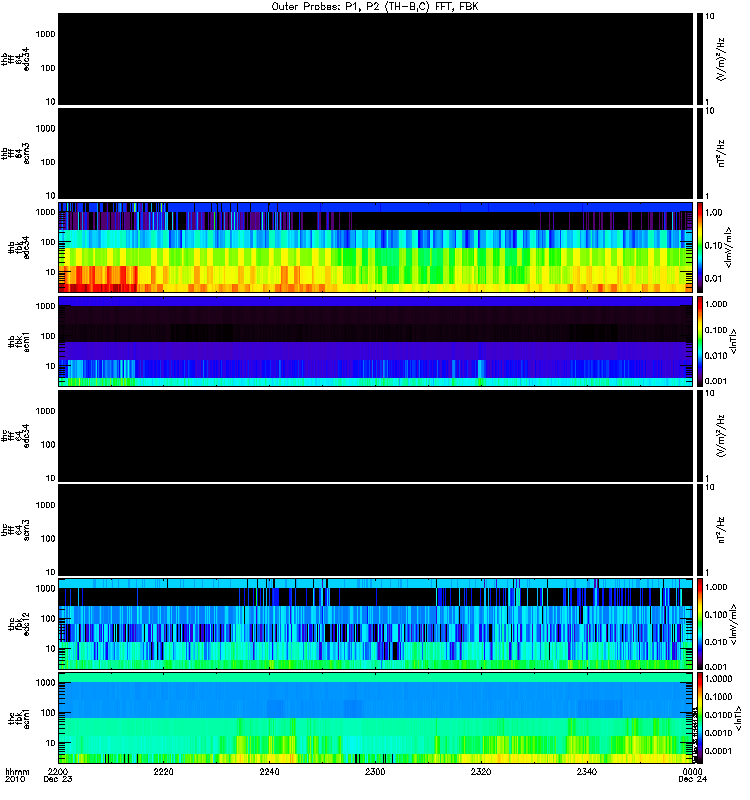Click the thb fbk edc34 spectrogram panel
The width and height of the screenshot is (750, 800).
click(x=375, y=247)
